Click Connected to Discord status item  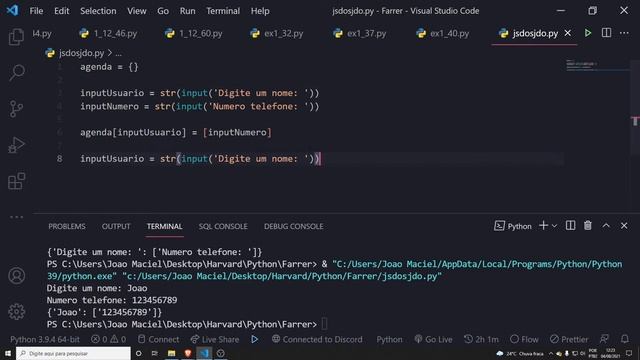(x=317, y=339)
